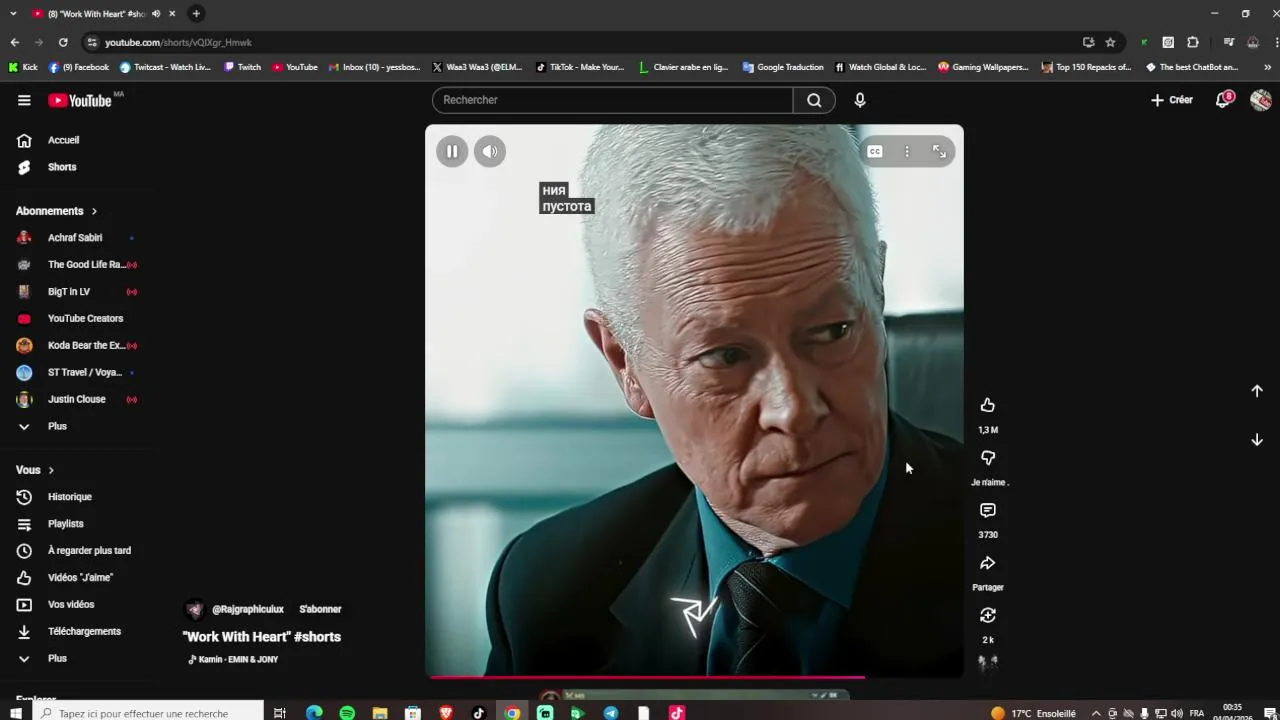Go to the previous short arrow
The width and height of the screenshot is (1280, 720).
(x=1257, y=391)
